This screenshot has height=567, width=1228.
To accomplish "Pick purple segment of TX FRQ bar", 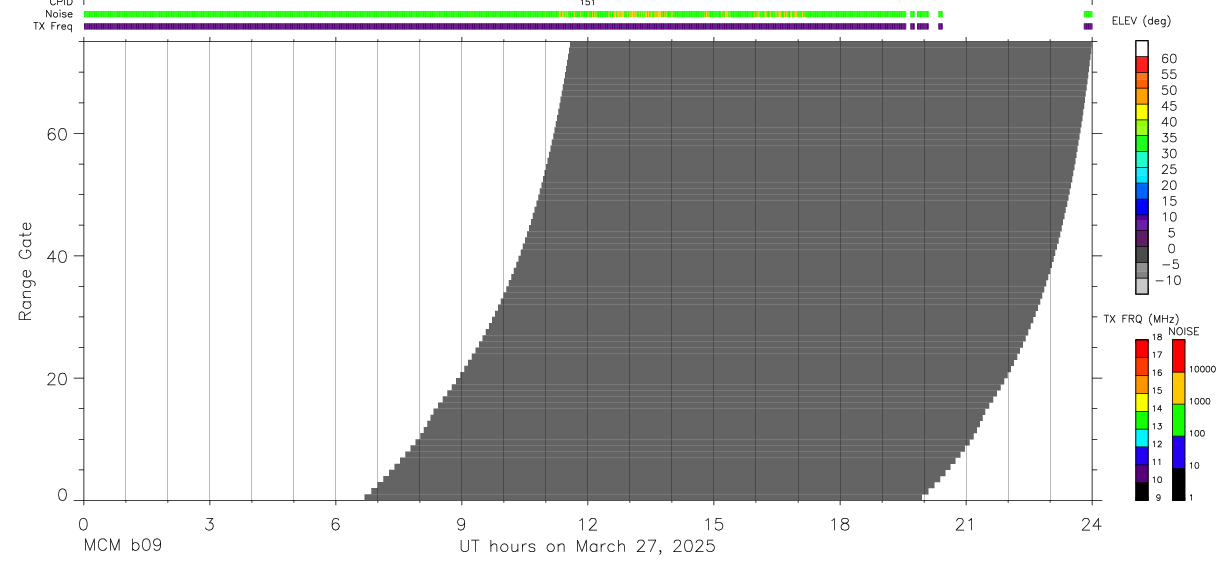I will tap(1141, 473).
